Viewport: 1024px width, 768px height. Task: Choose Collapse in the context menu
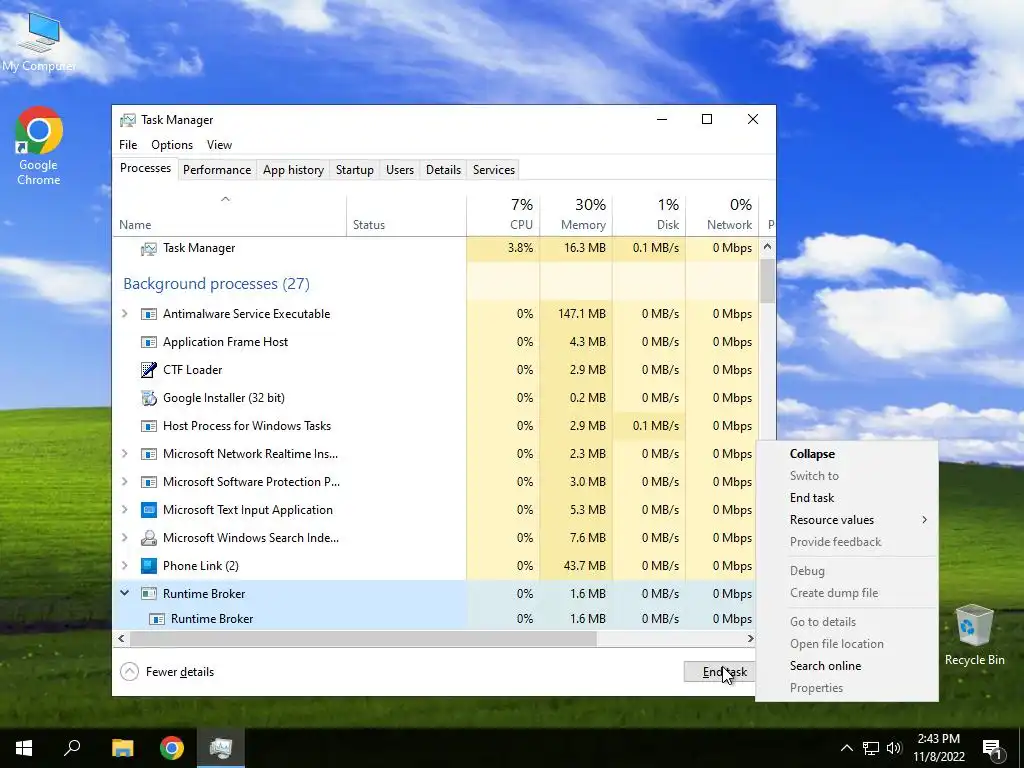coord(846,454)
